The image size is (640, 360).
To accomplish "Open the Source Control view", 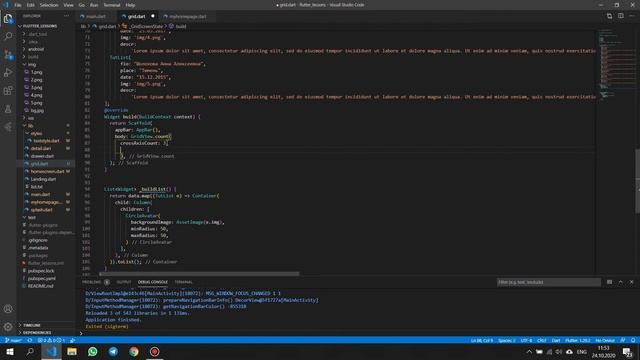I will (8, 55).
